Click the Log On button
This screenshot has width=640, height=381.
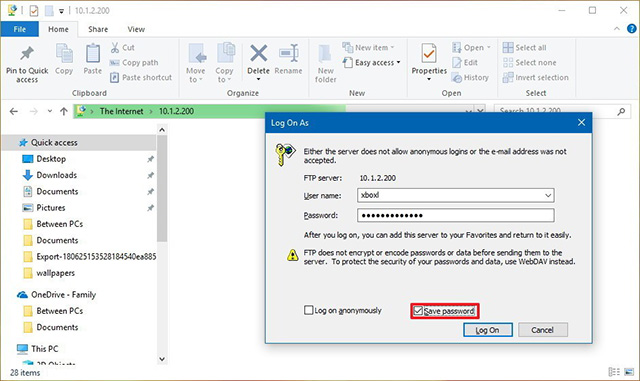tap(488, 330)
